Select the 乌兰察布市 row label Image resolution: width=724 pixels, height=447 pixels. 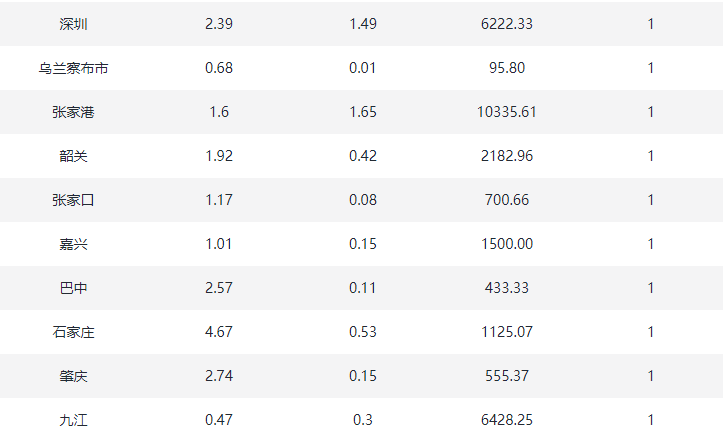click(73, 68)
